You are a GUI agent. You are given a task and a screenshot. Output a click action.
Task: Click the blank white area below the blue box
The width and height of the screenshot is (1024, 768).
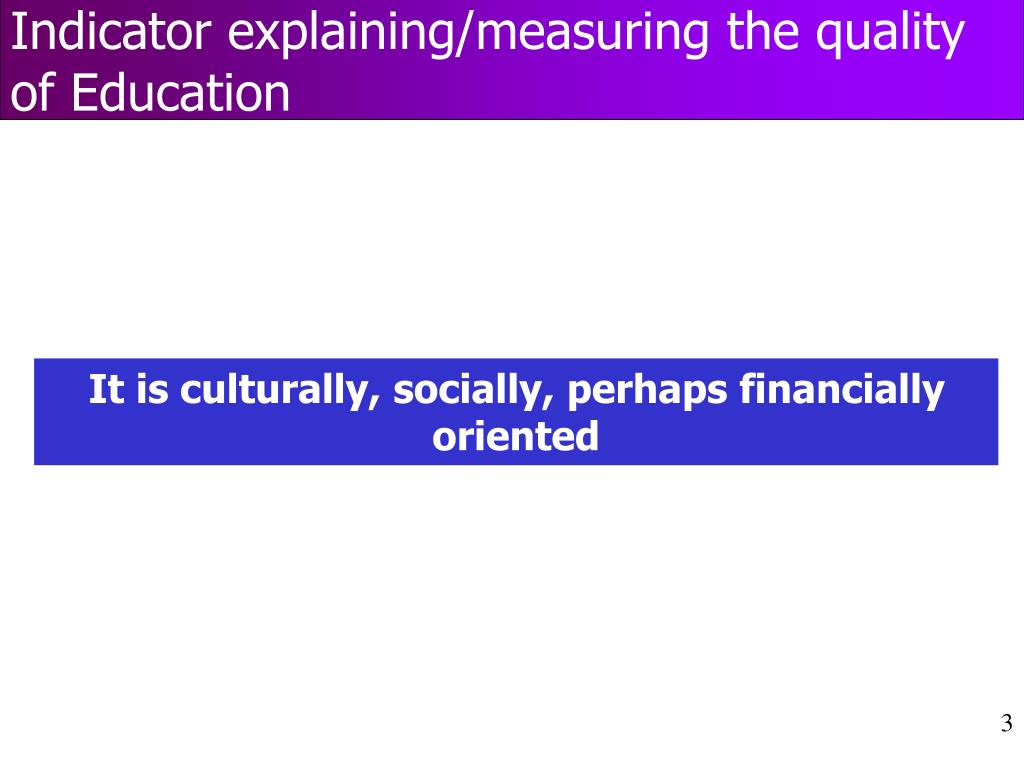pos(512,588)
